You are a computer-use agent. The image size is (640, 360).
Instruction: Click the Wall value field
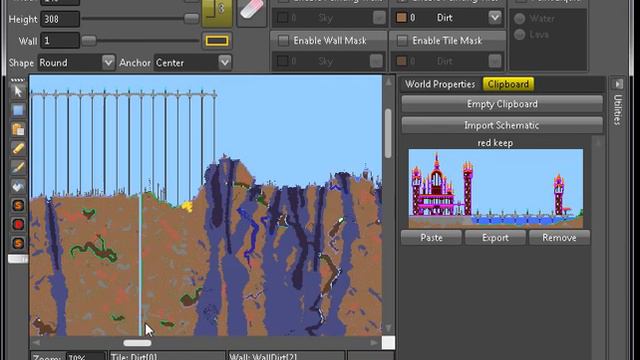(x=60, y=40)
